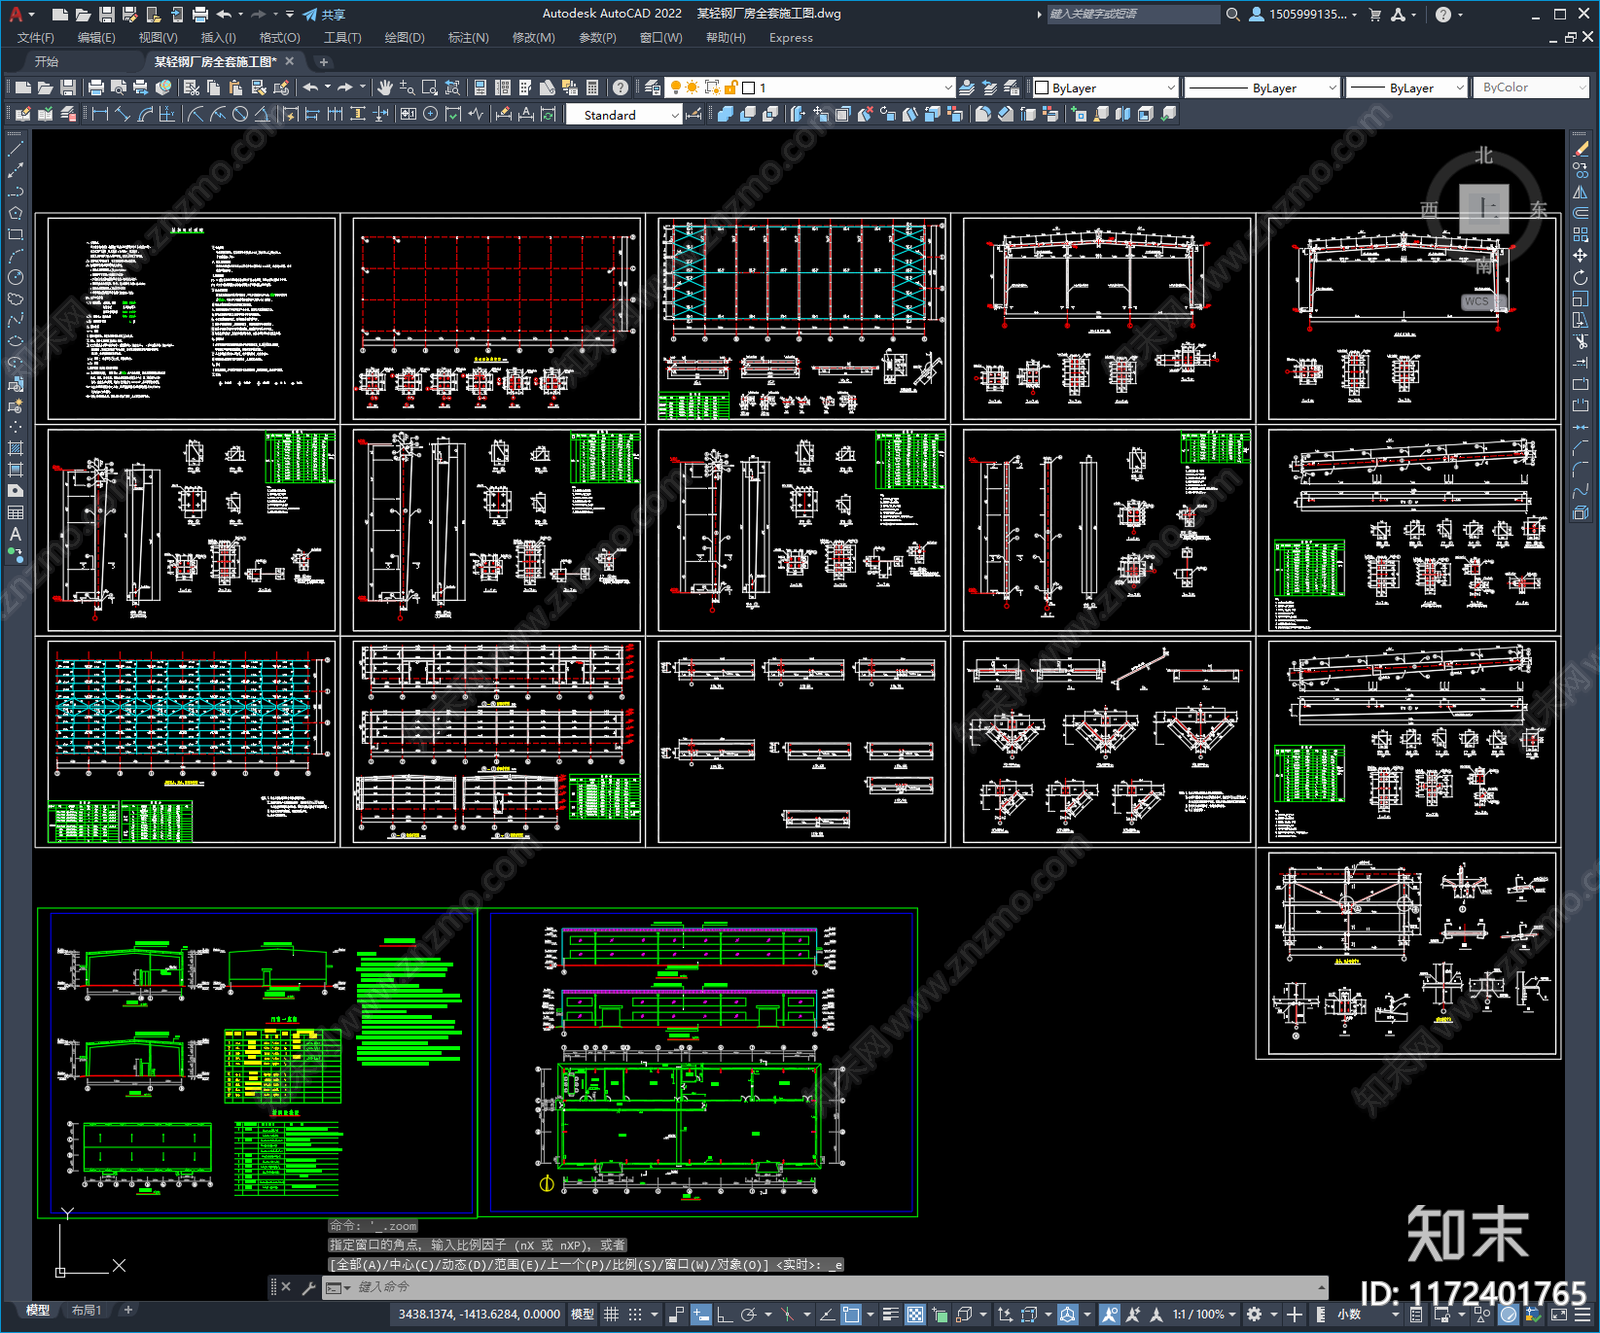
Task: Open the 标注(N) menu
Action: [x=468, y=38]
